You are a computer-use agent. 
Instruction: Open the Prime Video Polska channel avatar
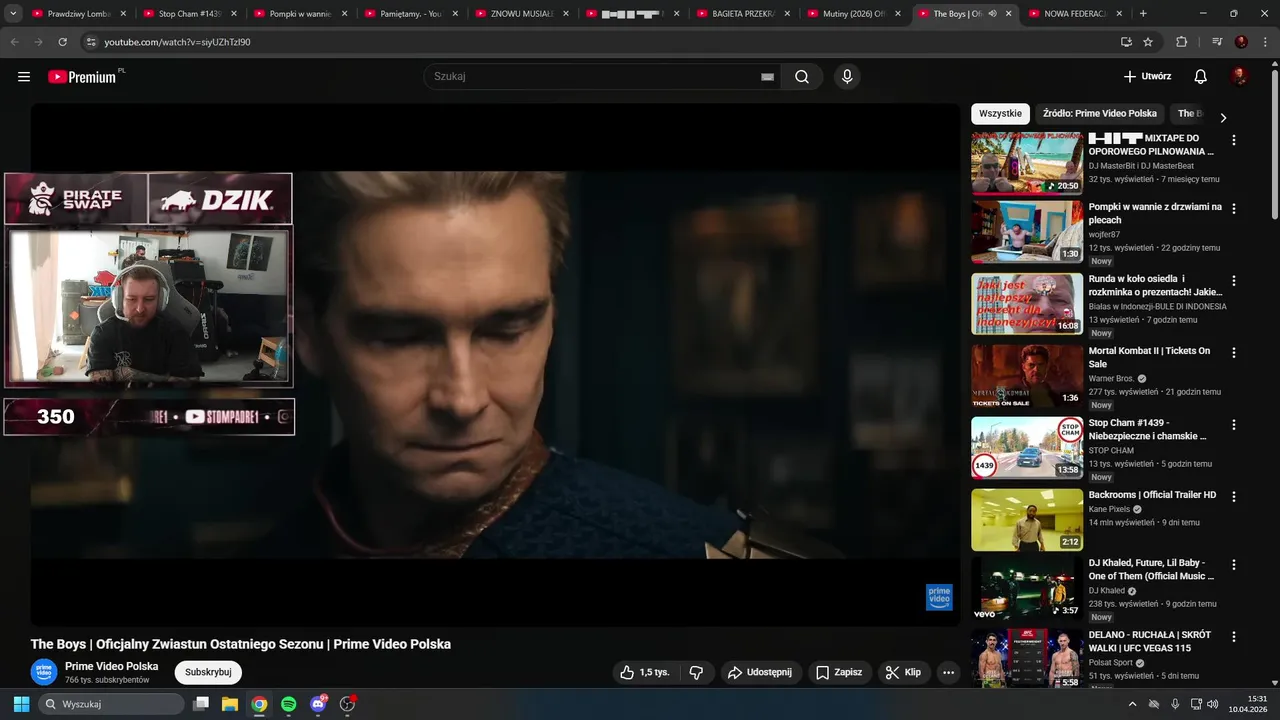point(44,672)
